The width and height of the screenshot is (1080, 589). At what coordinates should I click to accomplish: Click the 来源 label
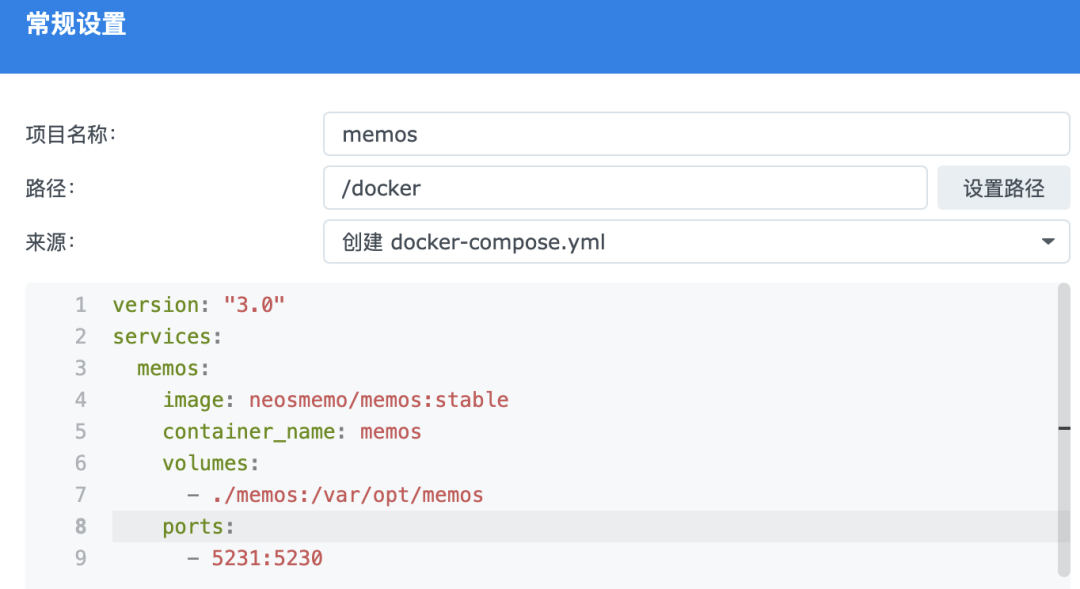pyautogui.click(x=50, y=242)
